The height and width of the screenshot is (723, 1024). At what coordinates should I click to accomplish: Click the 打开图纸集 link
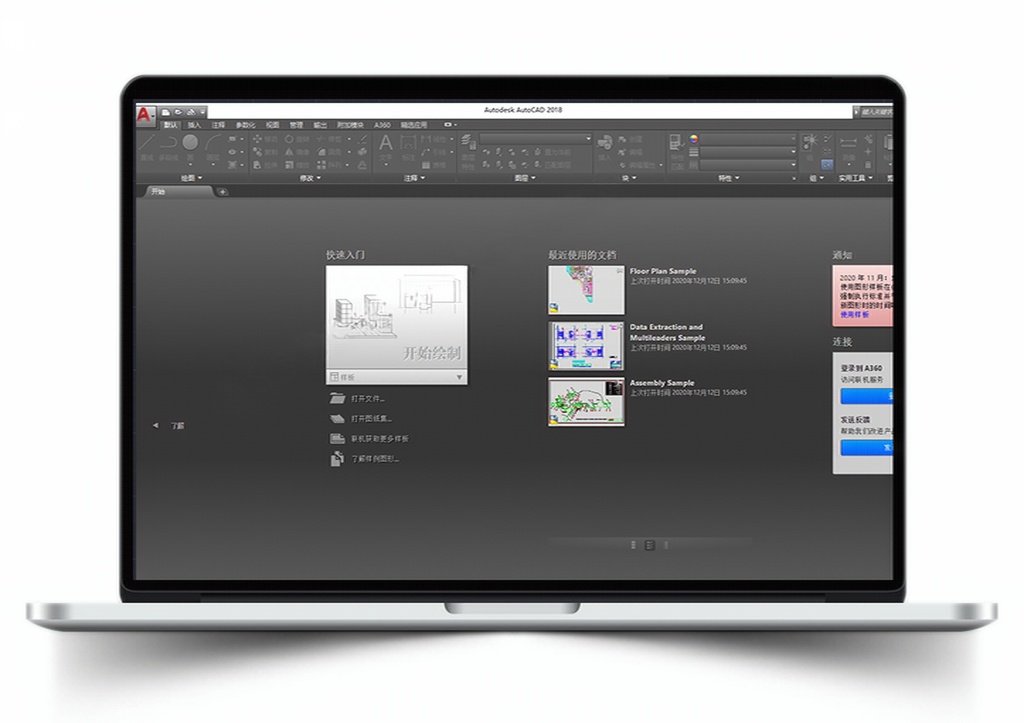click(372, 419)
